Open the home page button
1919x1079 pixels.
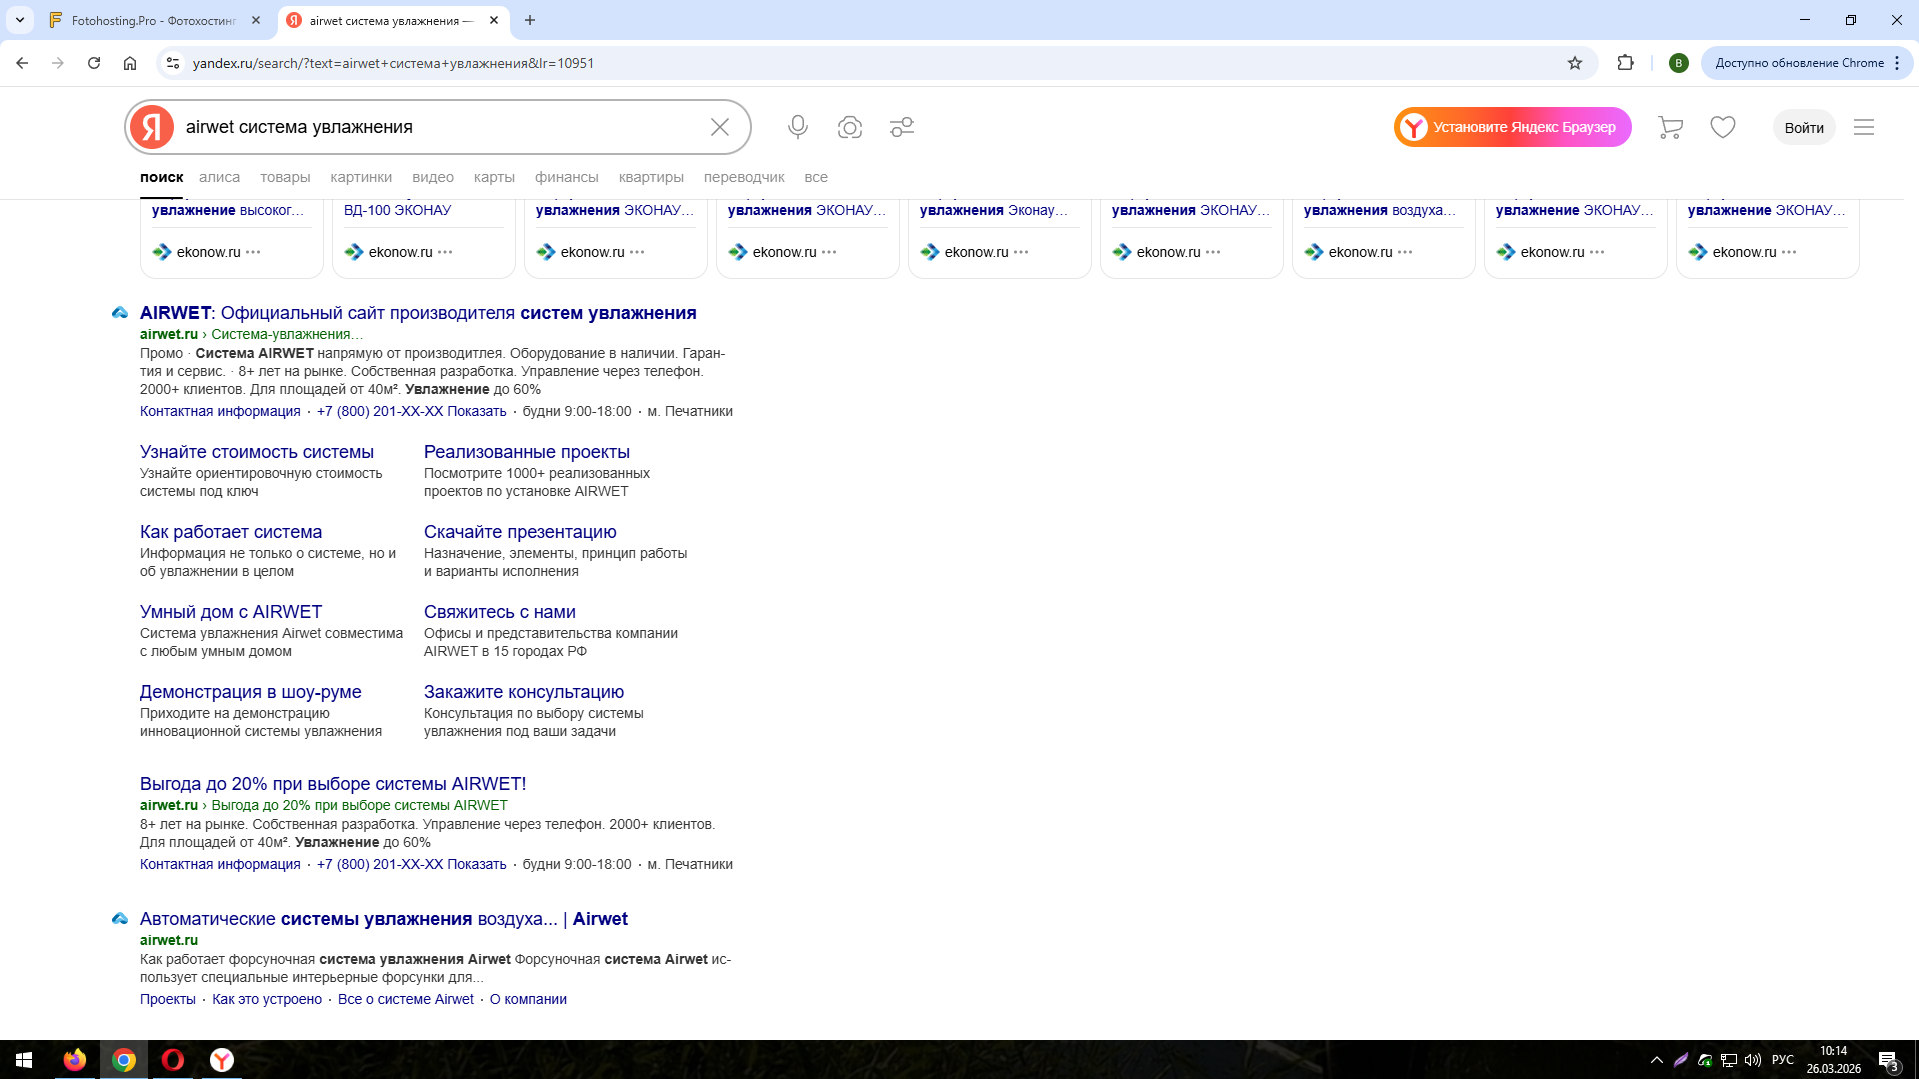pyautogui.click(x=130, y=63)
